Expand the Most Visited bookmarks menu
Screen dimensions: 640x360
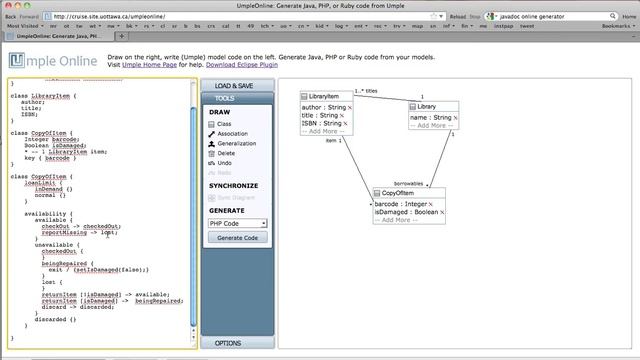pos(25,26)
